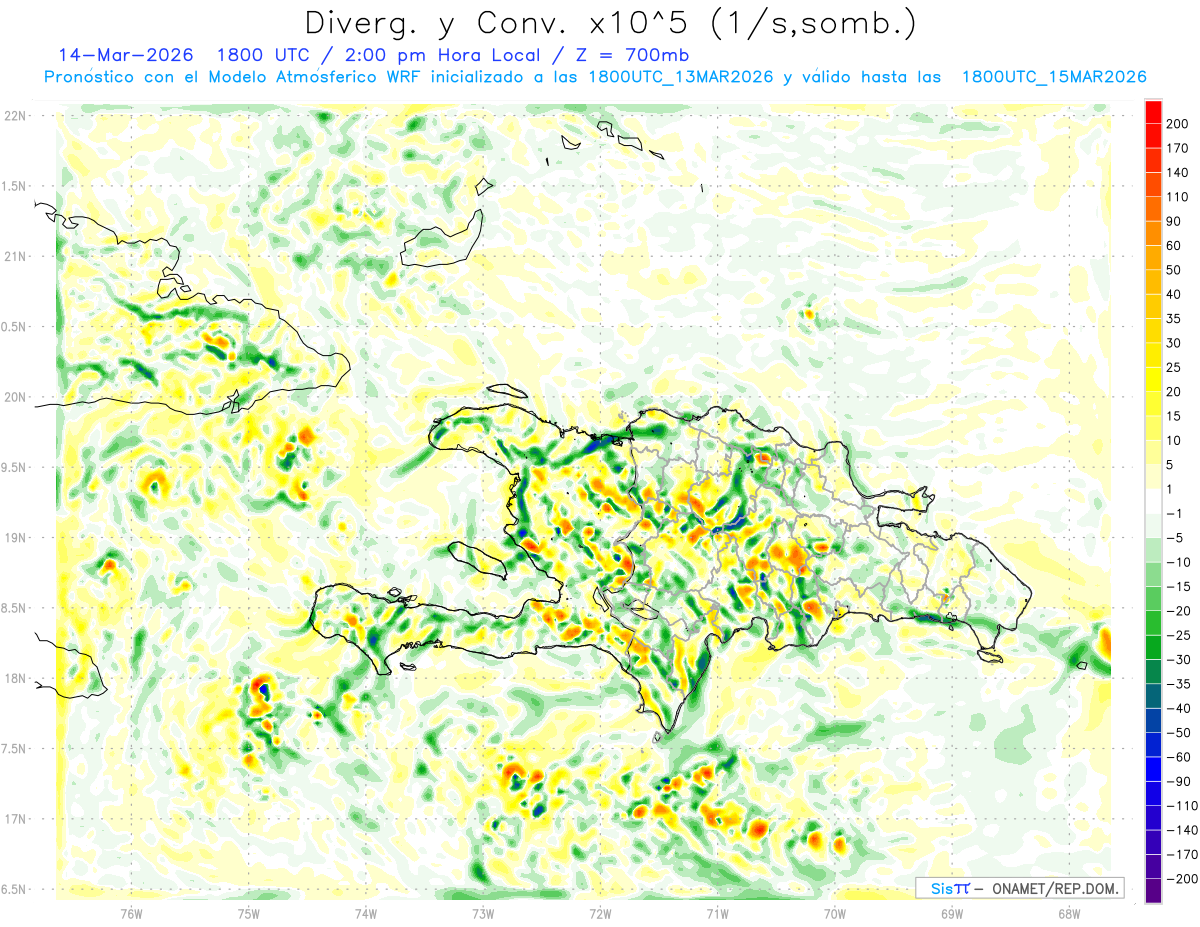Click the '69W' longitude axis label

pos(951,913)
